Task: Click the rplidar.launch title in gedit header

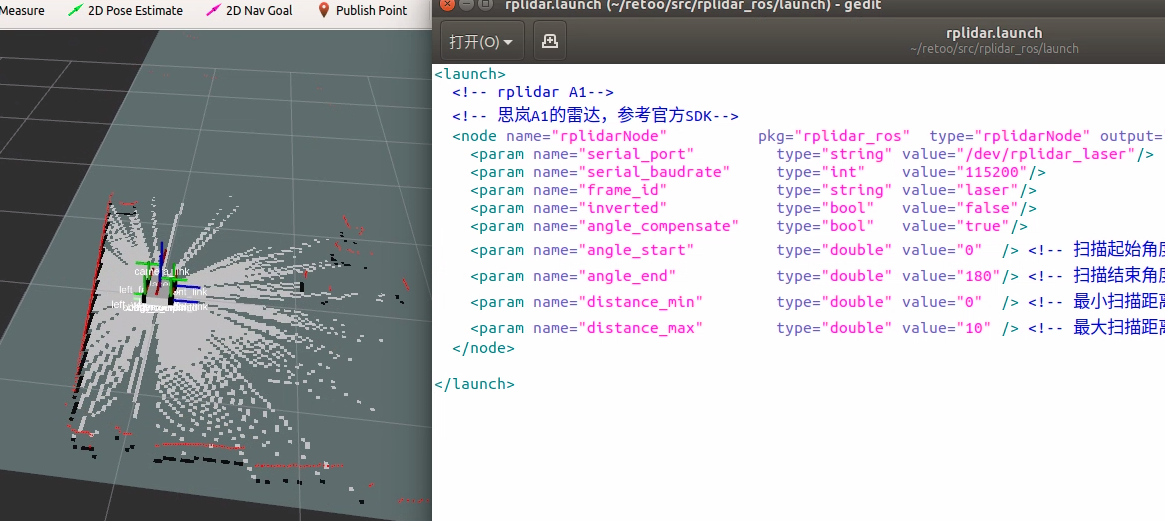Action: [994, 33]
